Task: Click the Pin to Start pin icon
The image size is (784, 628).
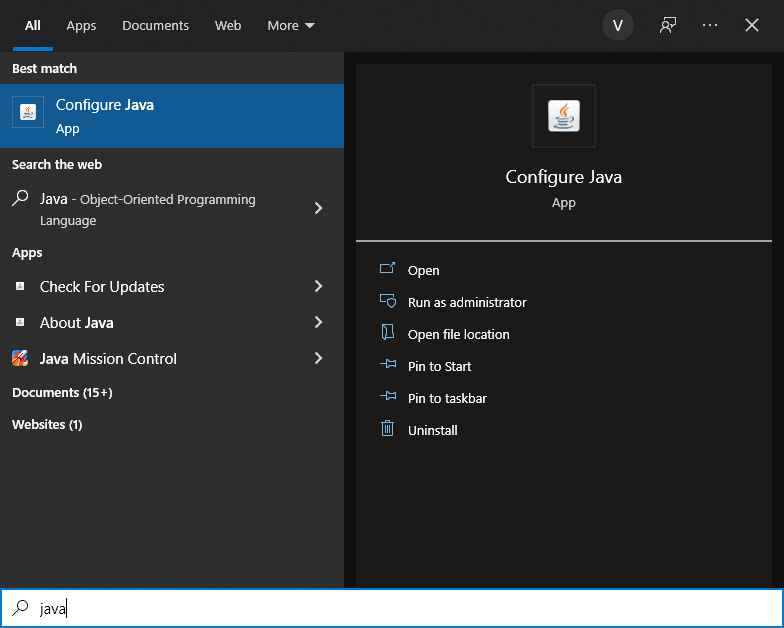Action: [x=388, y=364]
